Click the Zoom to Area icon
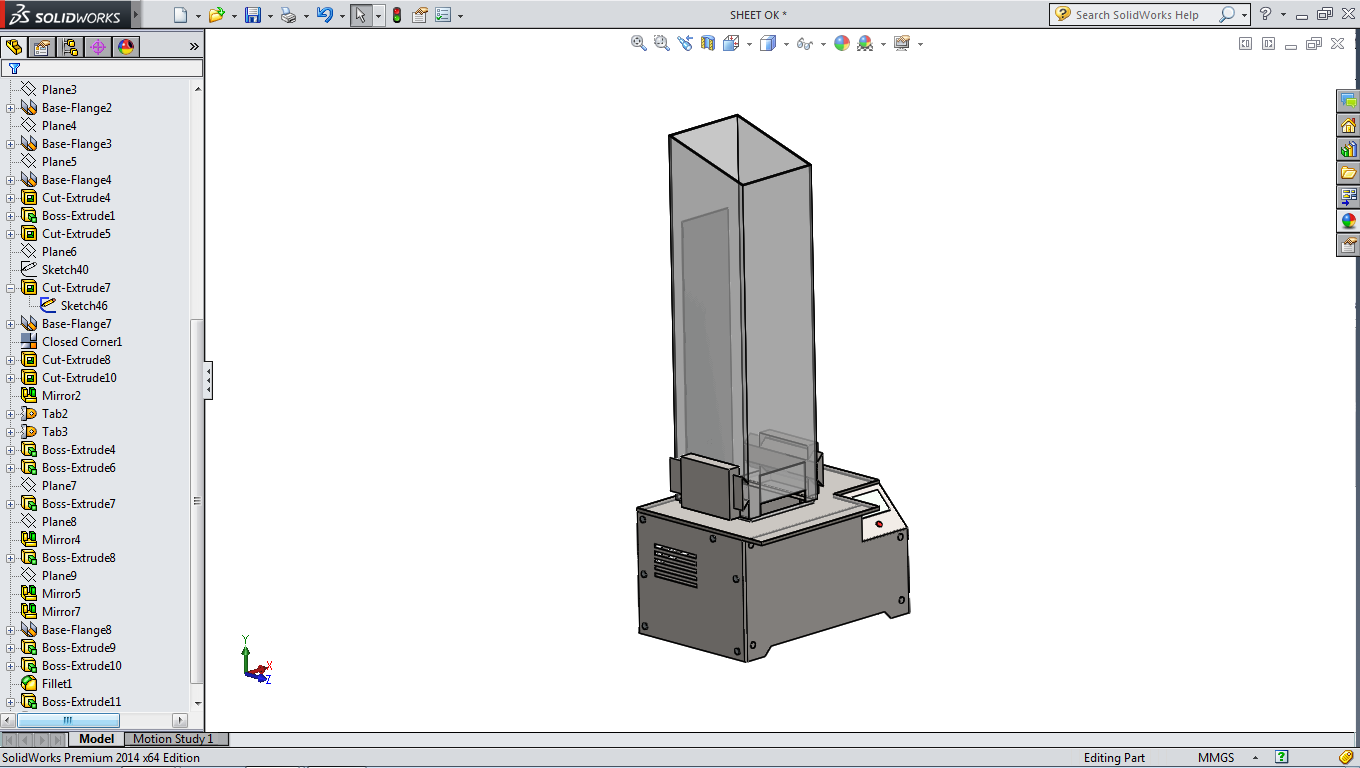 point(662,43)
